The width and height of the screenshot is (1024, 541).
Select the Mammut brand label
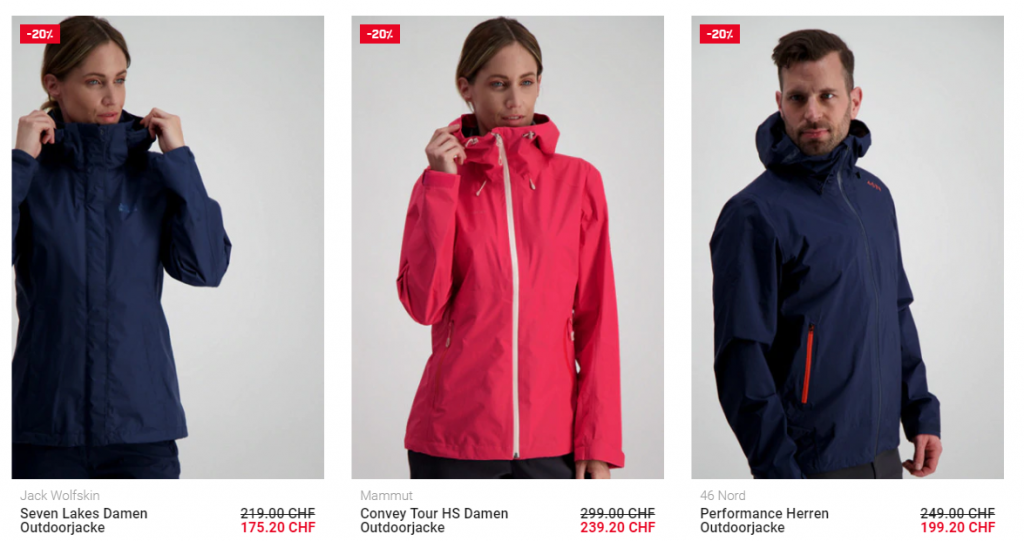coord(387,495)
